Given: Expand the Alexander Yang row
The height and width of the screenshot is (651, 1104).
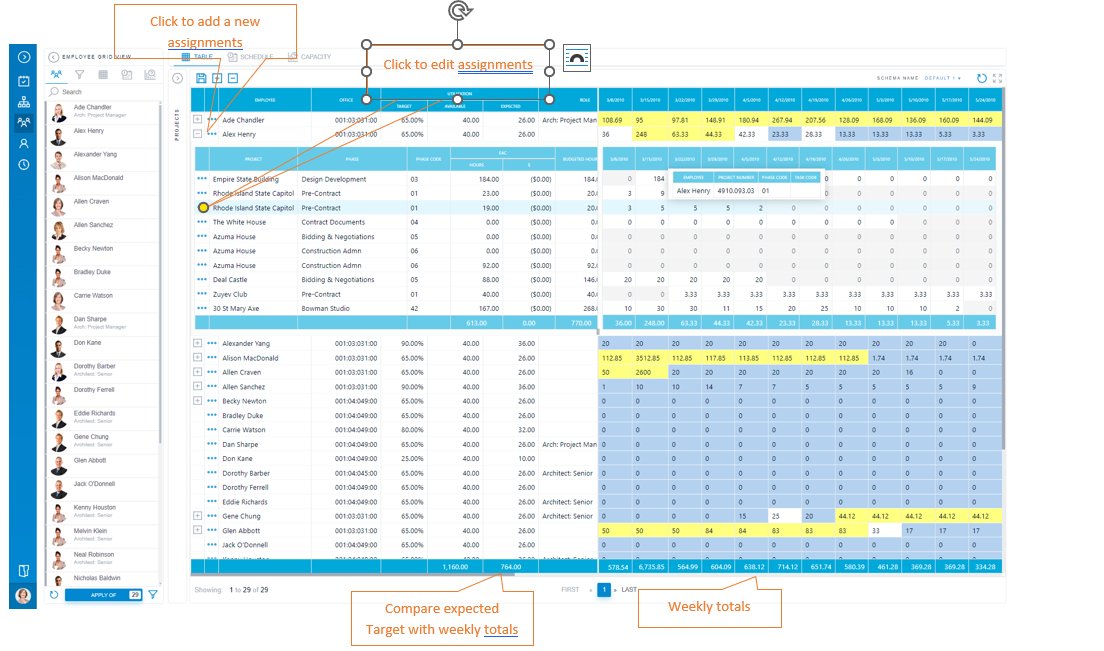Looking at the screenshot, I should point(198,343).
